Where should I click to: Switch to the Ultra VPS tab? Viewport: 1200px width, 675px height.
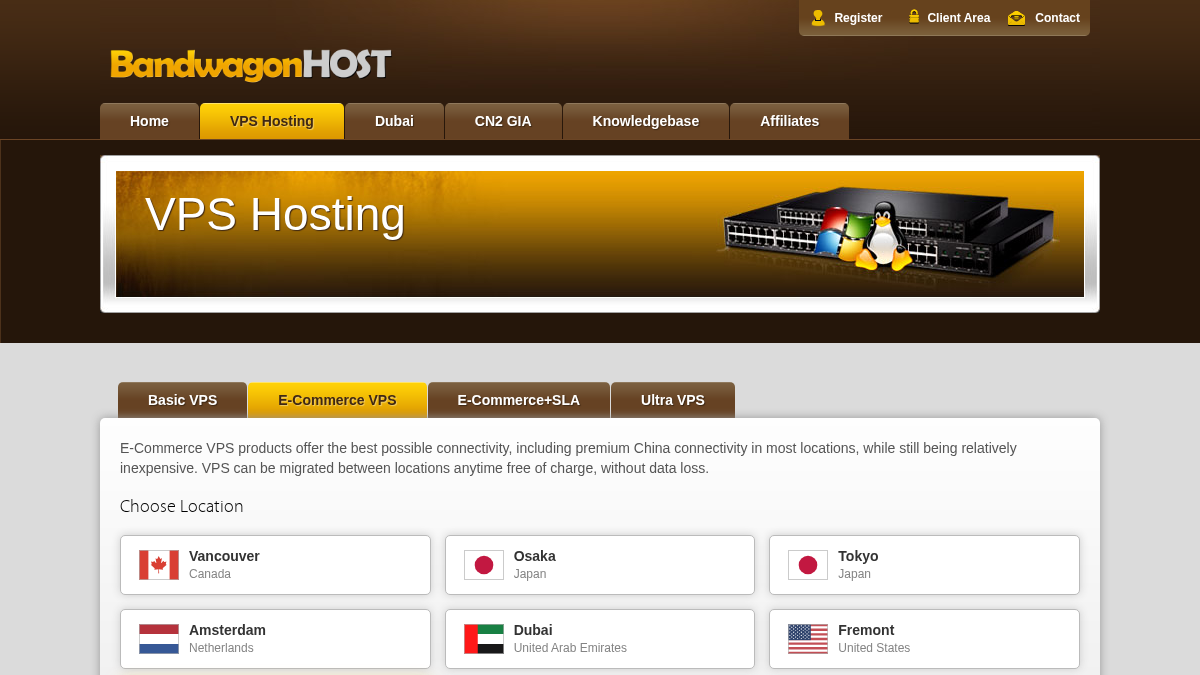(673, 400)
